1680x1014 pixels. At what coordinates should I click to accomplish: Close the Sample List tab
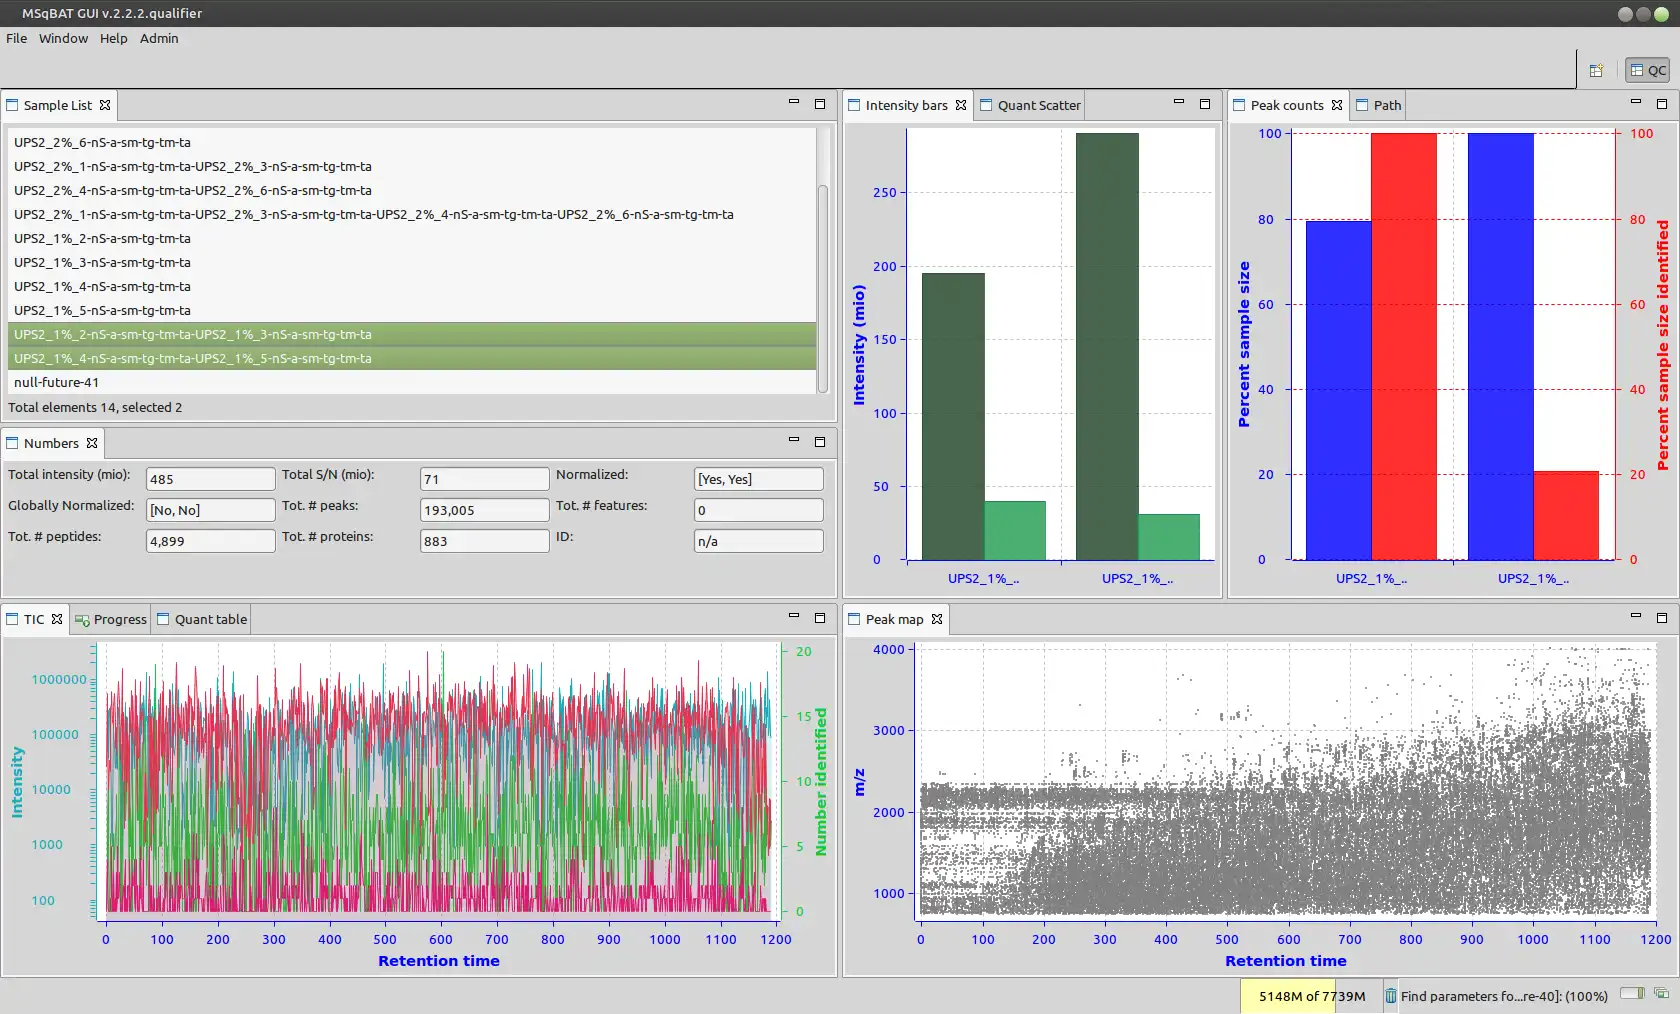tap(105, 105)
